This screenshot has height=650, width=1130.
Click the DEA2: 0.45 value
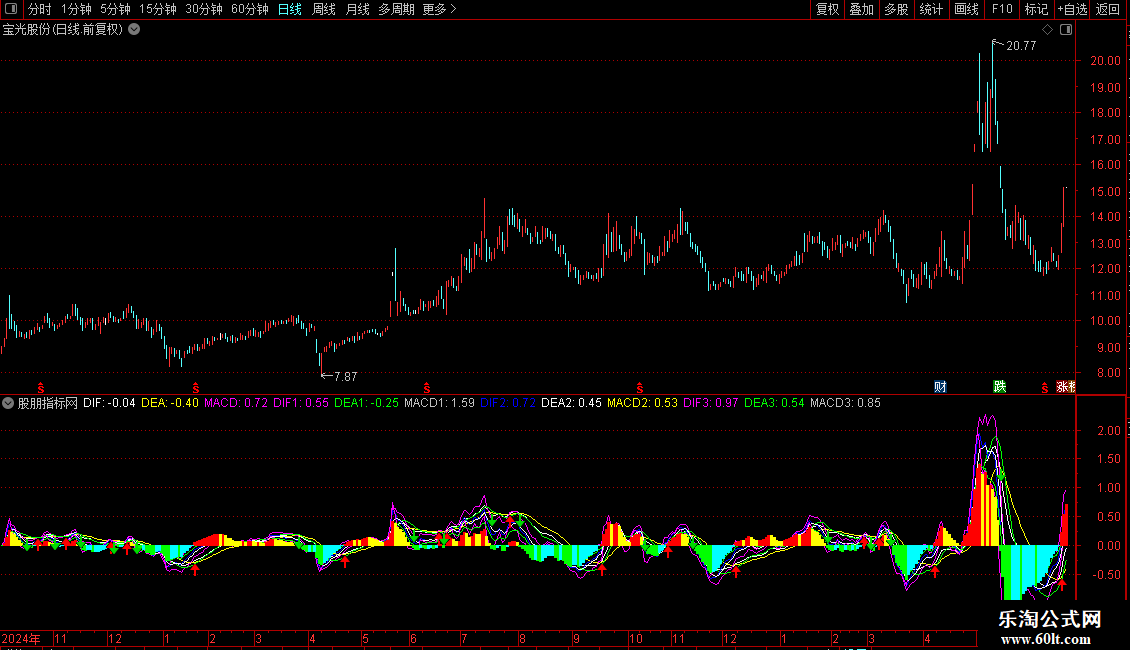click(x=571, y=403)
